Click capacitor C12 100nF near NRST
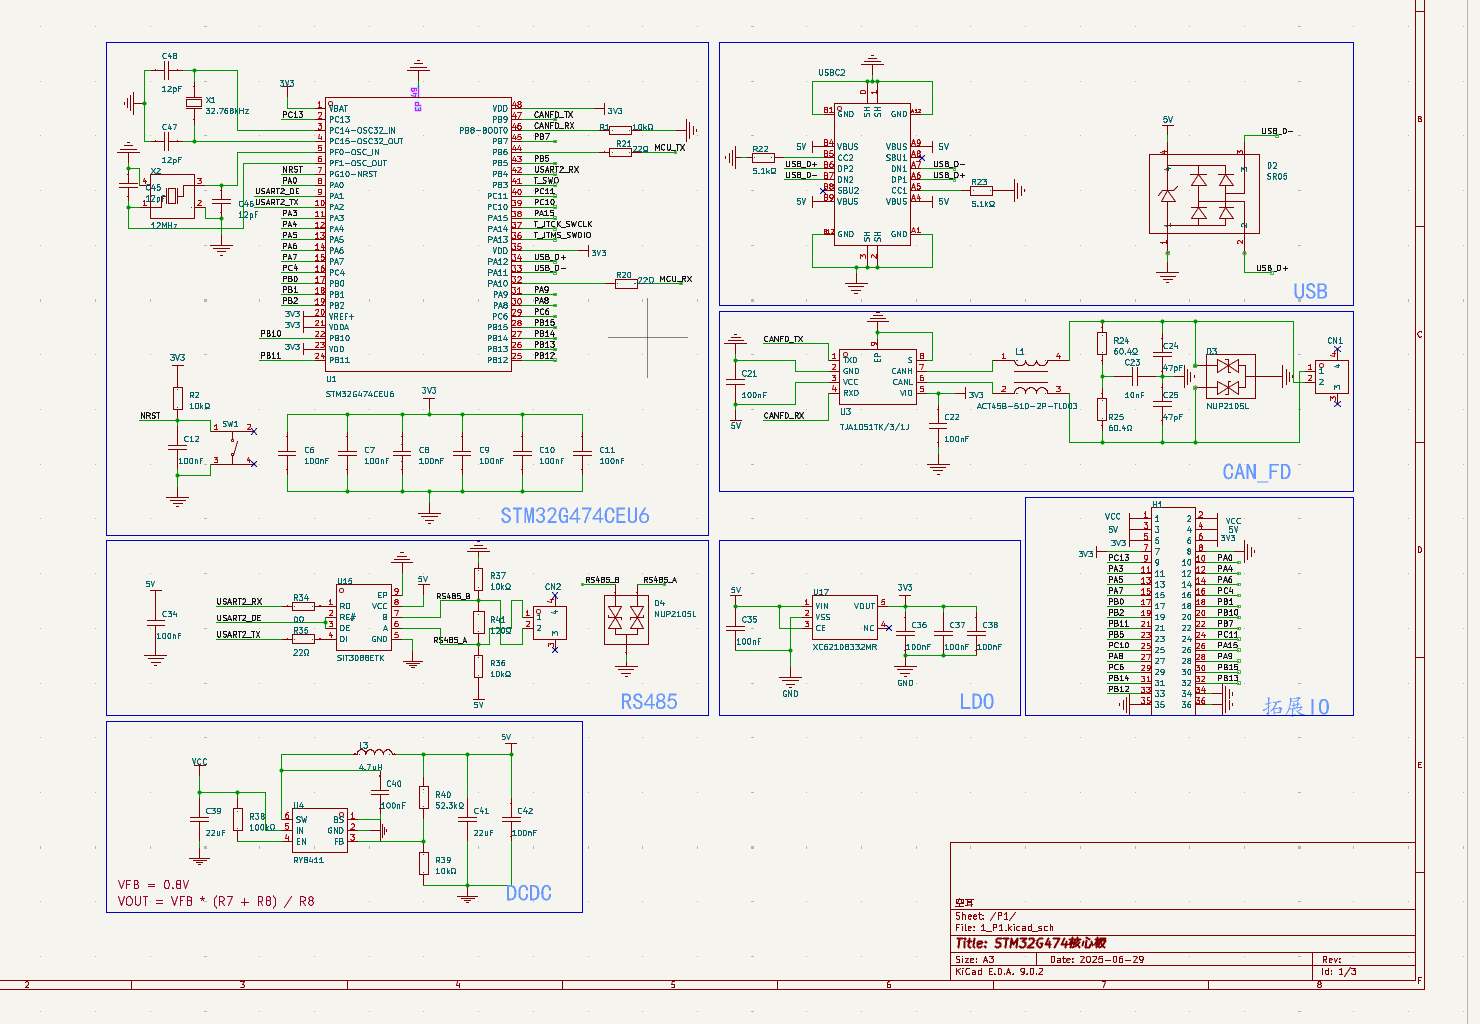Image resolution: width=1480 pixels, height=1024 pixels. click(x=178, y=449)
